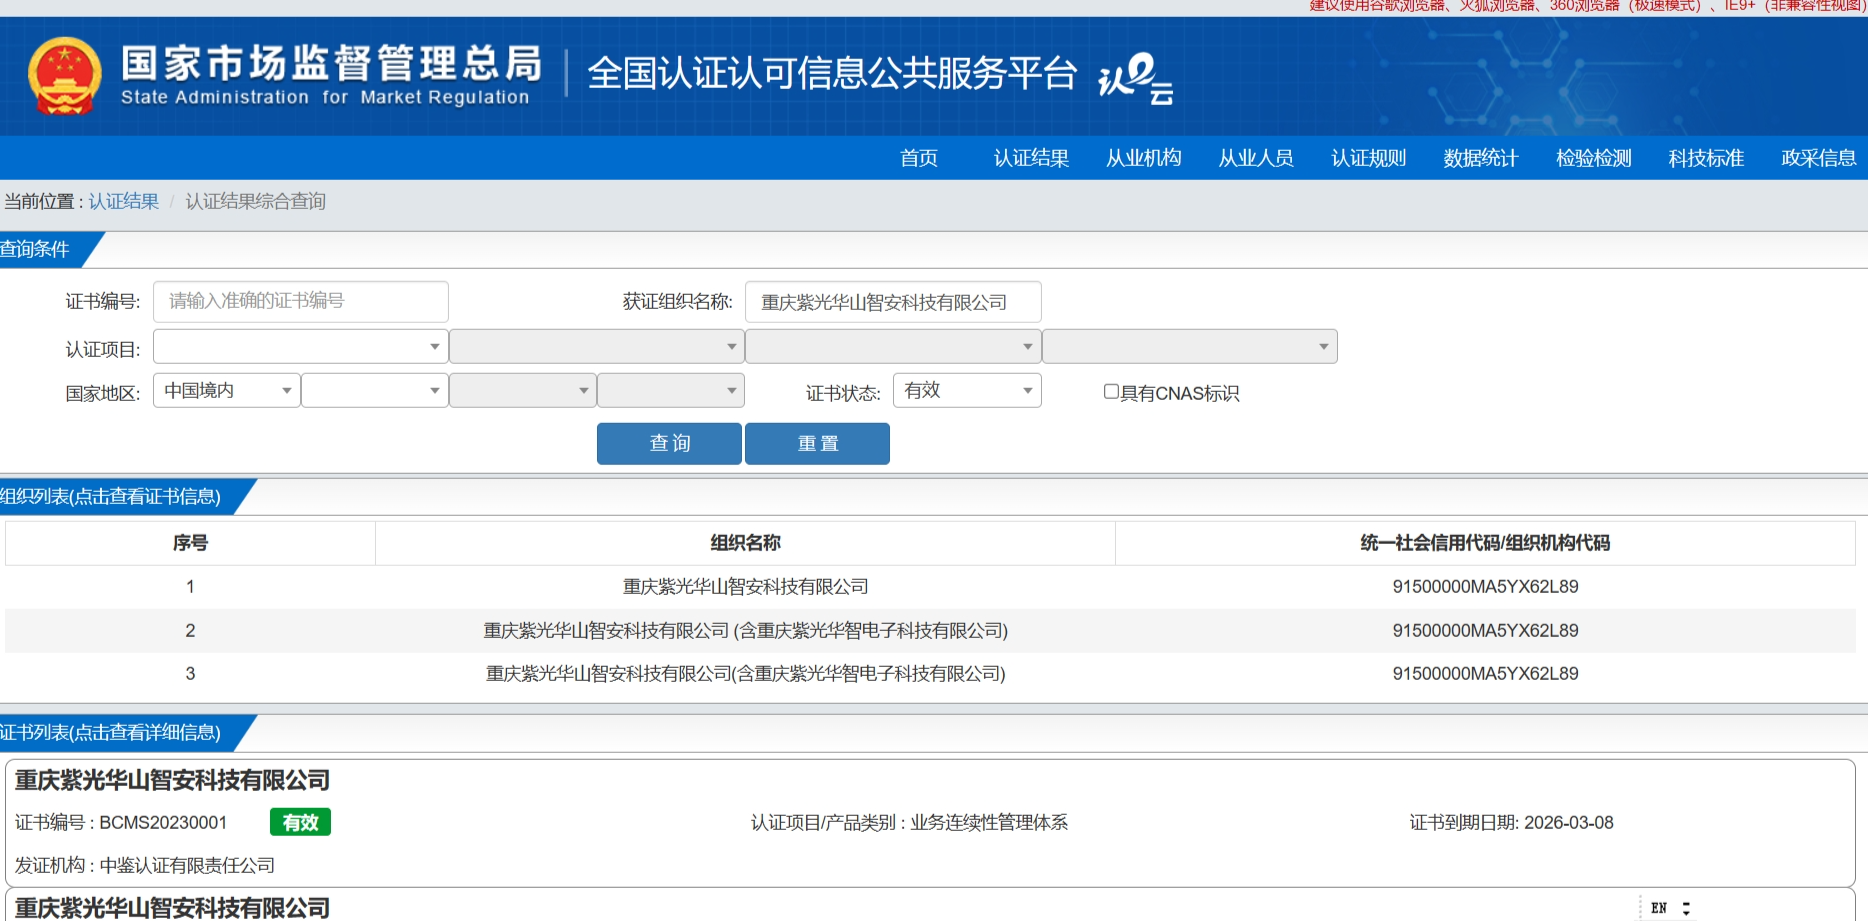Click the 序号 column header
The width and height of the screenshot is (1868, 921).
190,543
